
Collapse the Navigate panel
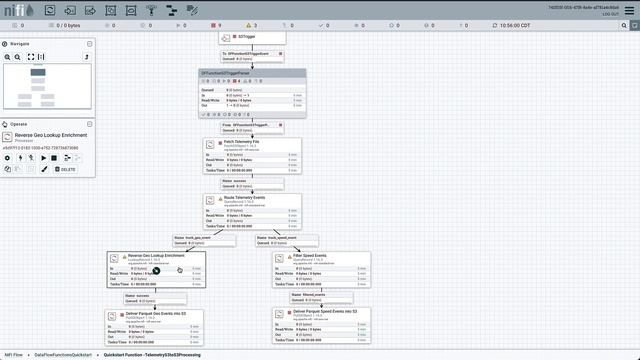pyautogui.click(x=89, y=44)
